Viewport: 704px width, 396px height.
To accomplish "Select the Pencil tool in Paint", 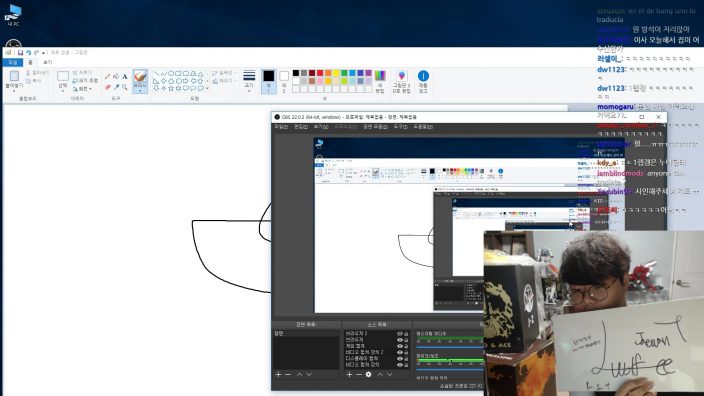I will coord(108,77).
